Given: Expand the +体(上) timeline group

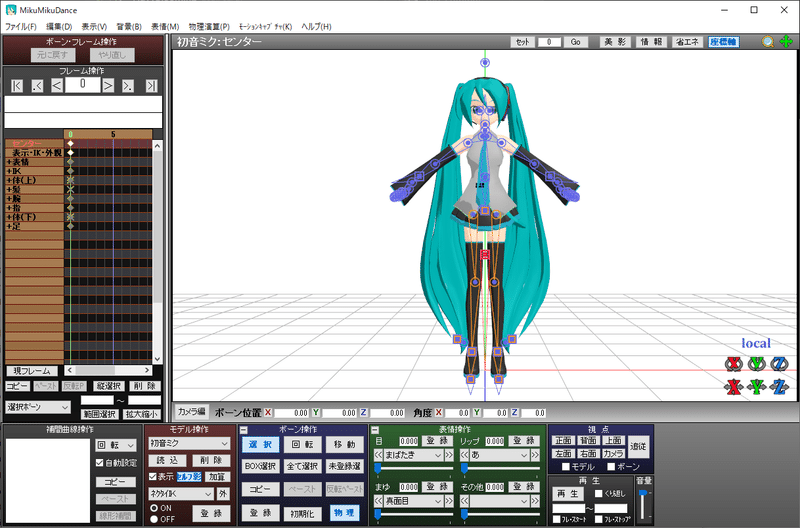Looking at the screenshot, I should (9, 180).
